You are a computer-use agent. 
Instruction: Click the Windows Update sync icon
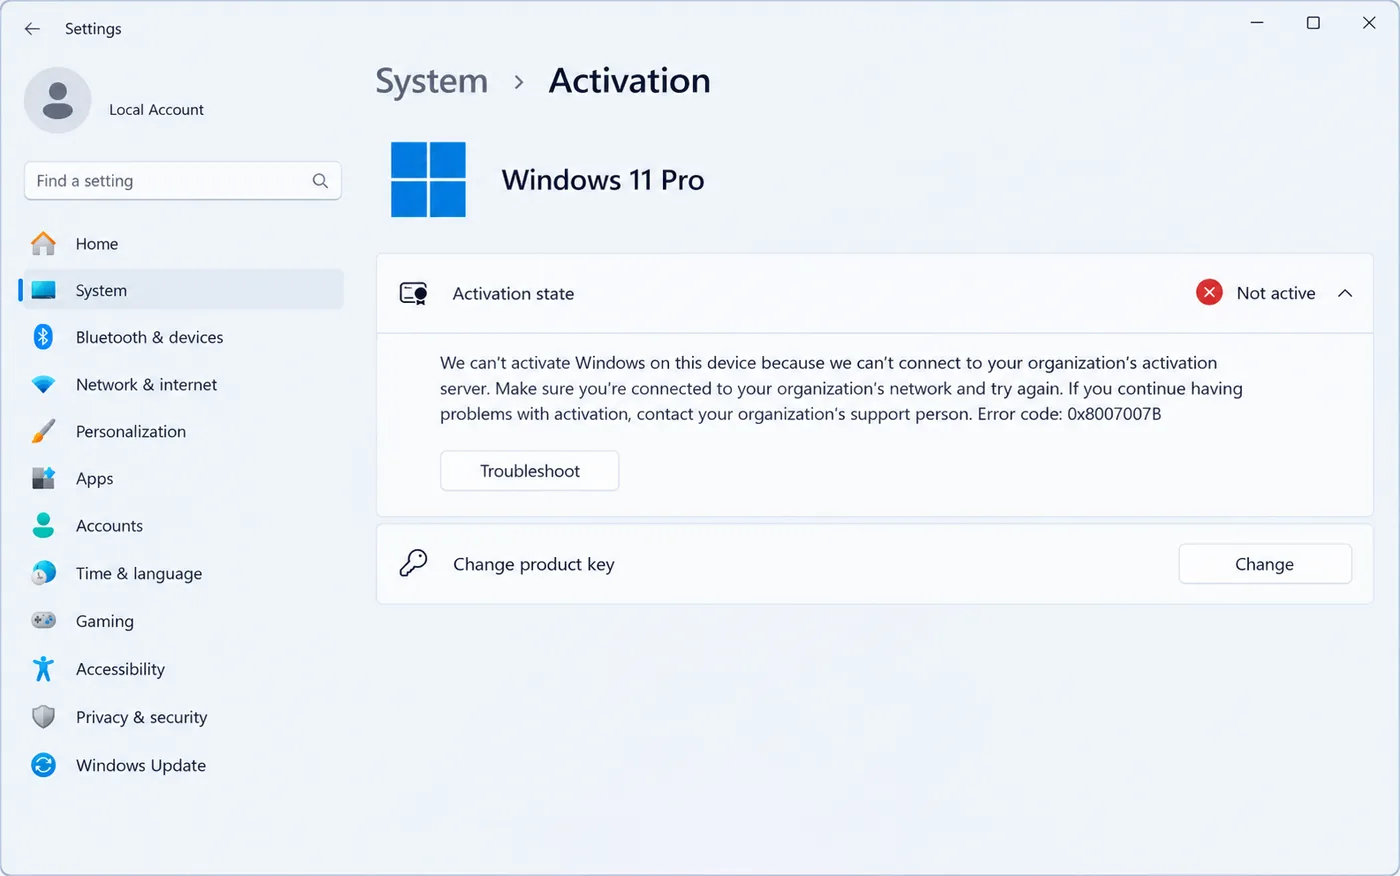pos(43,765)
